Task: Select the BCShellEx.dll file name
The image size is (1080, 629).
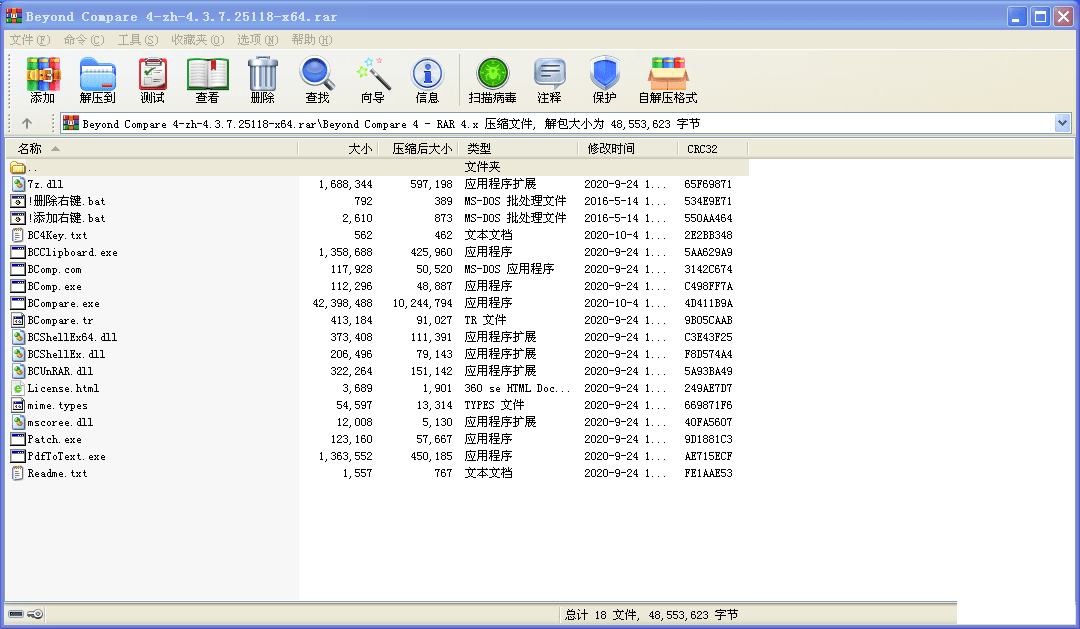Action: (66, 354)
